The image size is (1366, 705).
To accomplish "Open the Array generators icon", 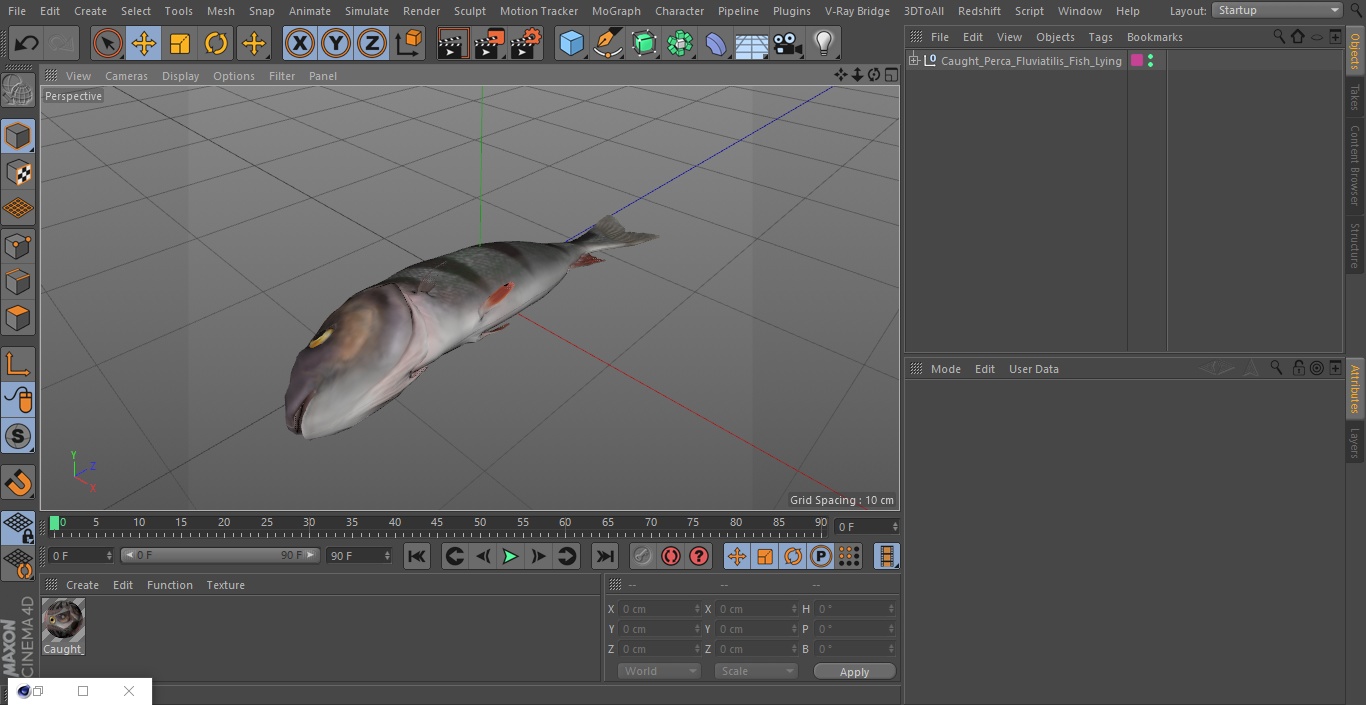I will click(680, 43).
